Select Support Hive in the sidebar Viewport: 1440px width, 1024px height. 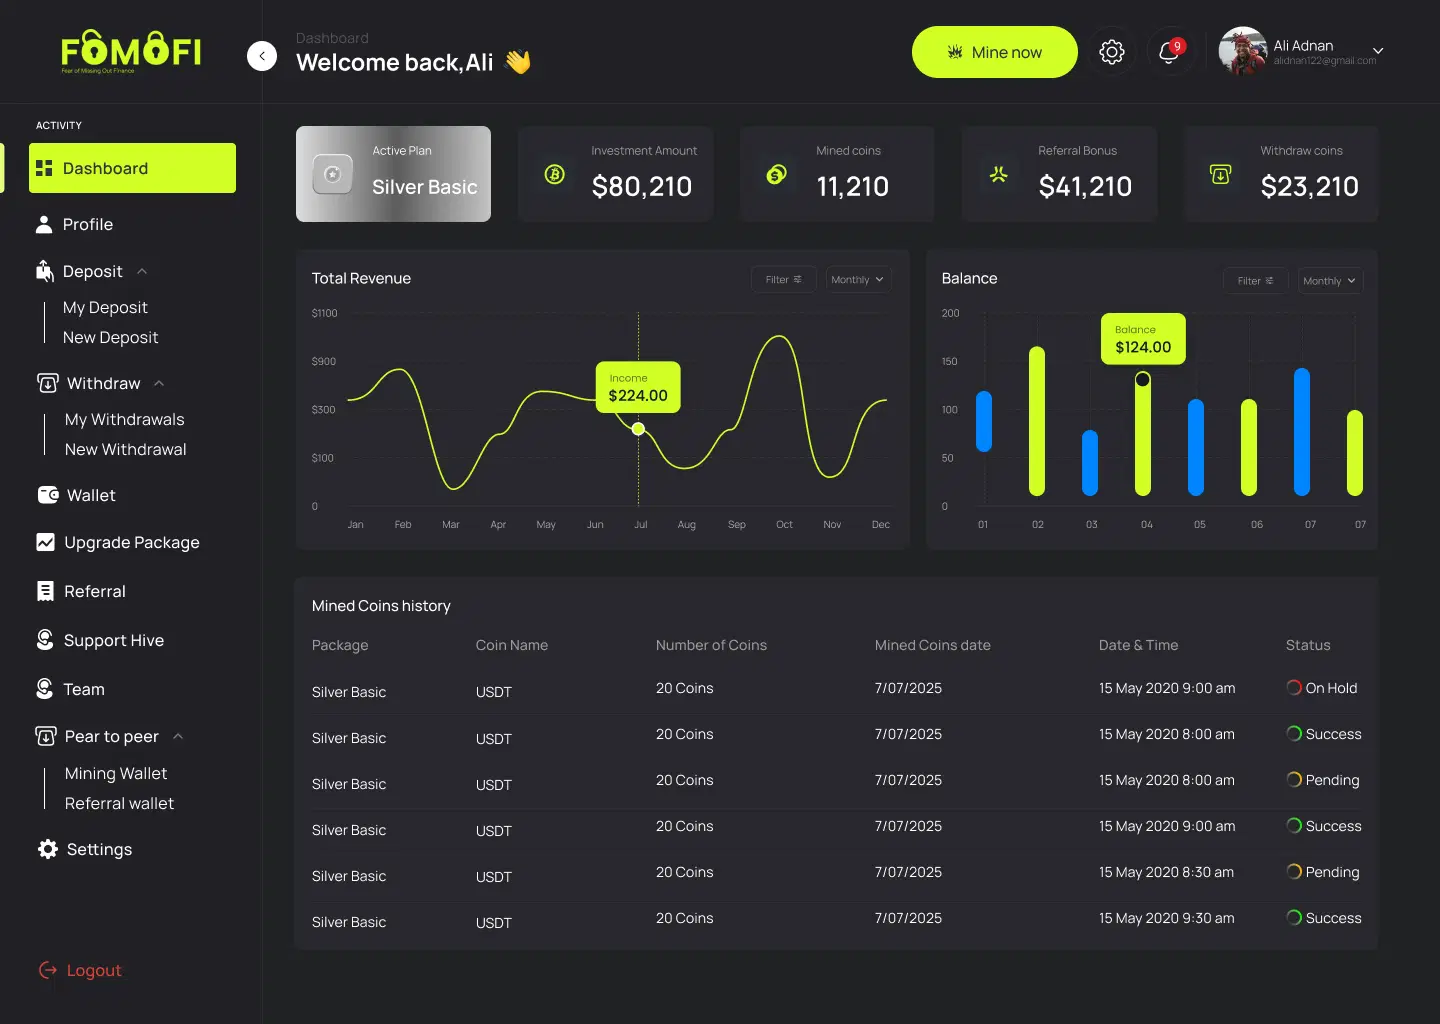tap(113, 640)
